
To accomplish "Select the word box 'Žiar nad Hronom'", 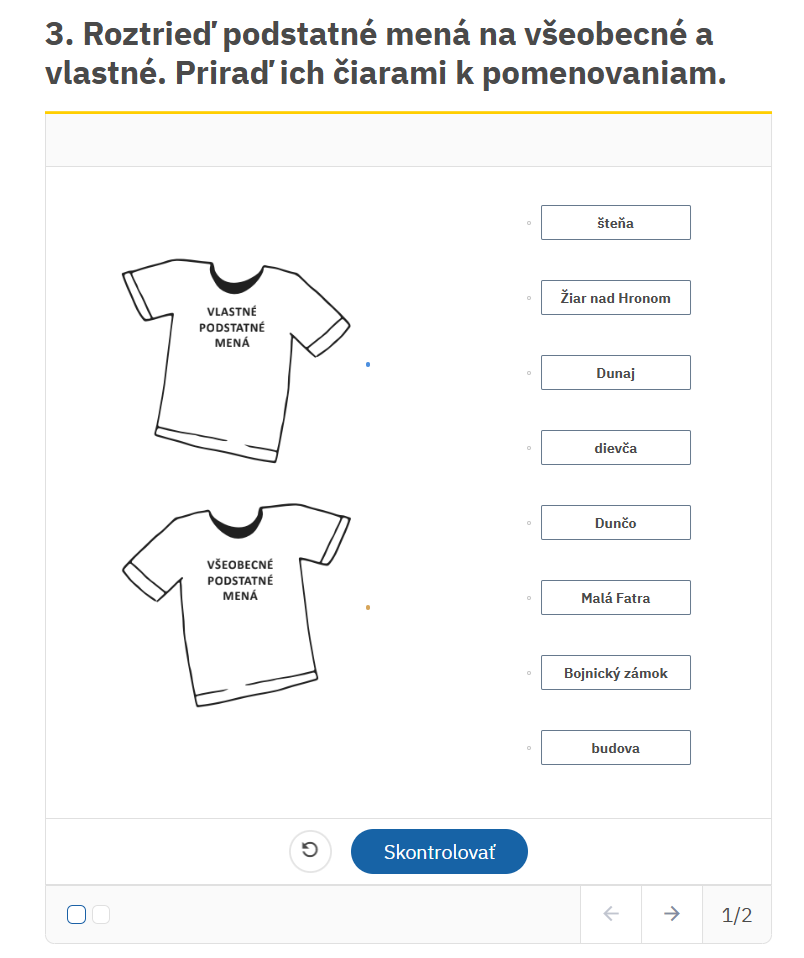I will coord(616,298).
